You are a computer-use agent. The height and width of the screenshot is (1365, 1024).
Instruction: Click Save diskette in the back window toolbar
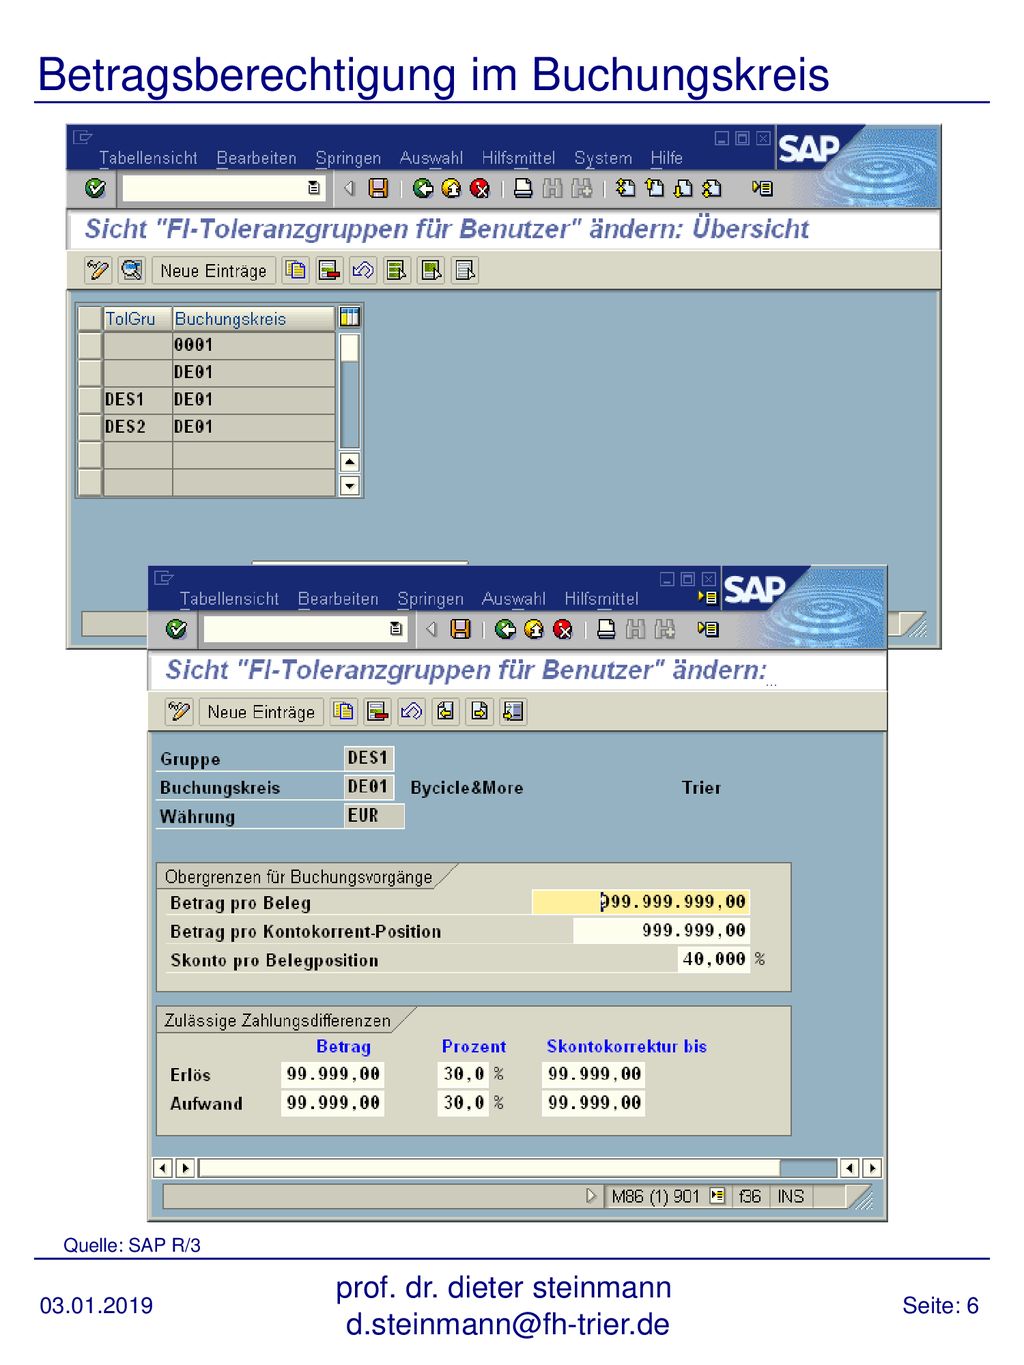click(x=378, y=188)
